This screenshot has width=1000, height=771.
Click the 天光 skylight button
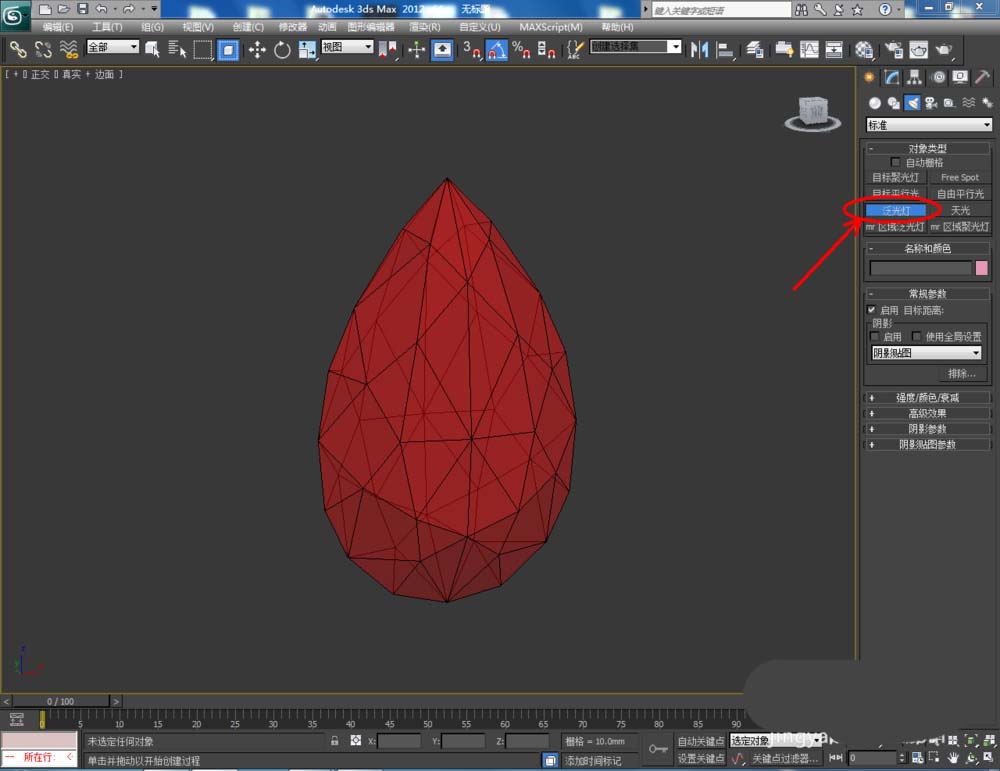coord(960,210)
